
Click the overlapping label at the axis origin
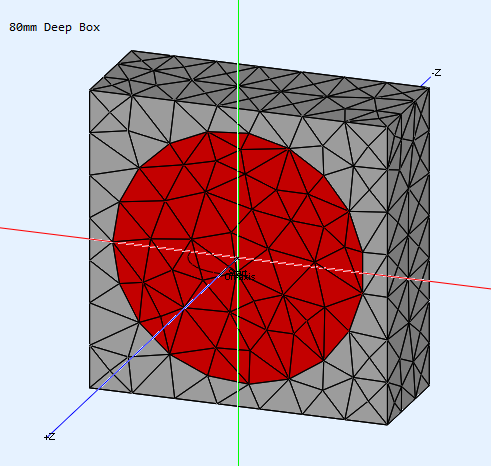tap(240, 275)
